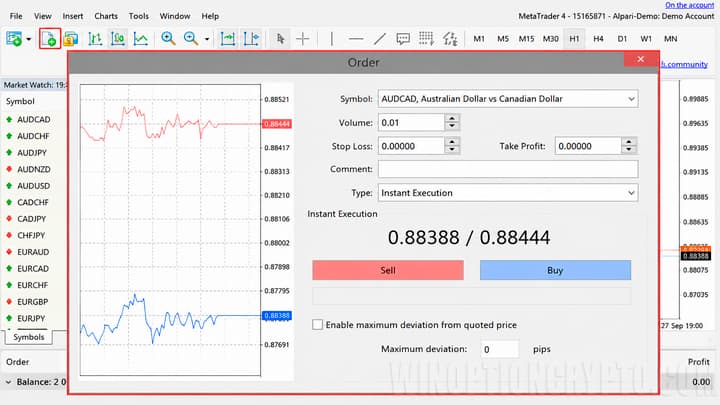Select the W1 timeframe button
720x405 pixels.
[x=646, y=39]
